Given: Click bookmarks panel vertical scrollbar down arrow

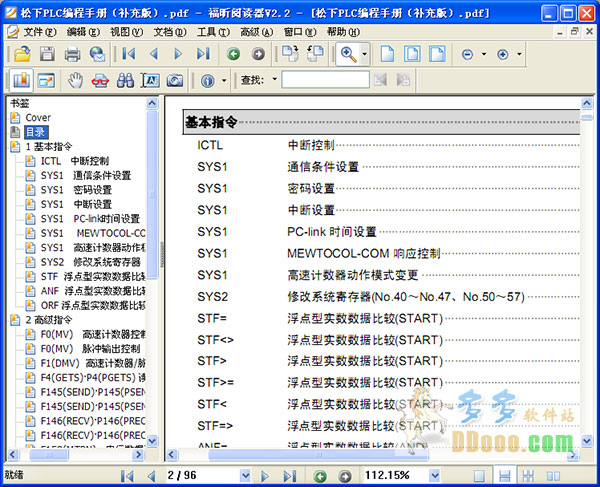Looking at the screenshot, I should point(152,441).
